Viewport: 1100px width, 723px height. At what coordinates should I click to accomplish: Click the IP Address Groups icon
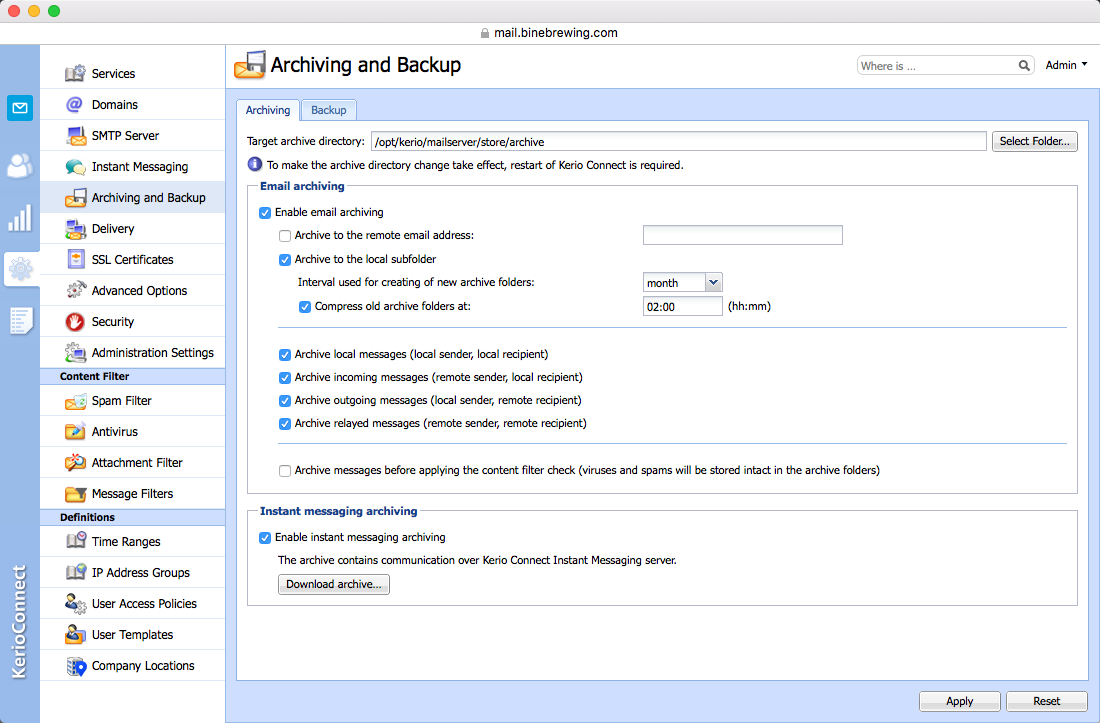click(x=75, y=573)
